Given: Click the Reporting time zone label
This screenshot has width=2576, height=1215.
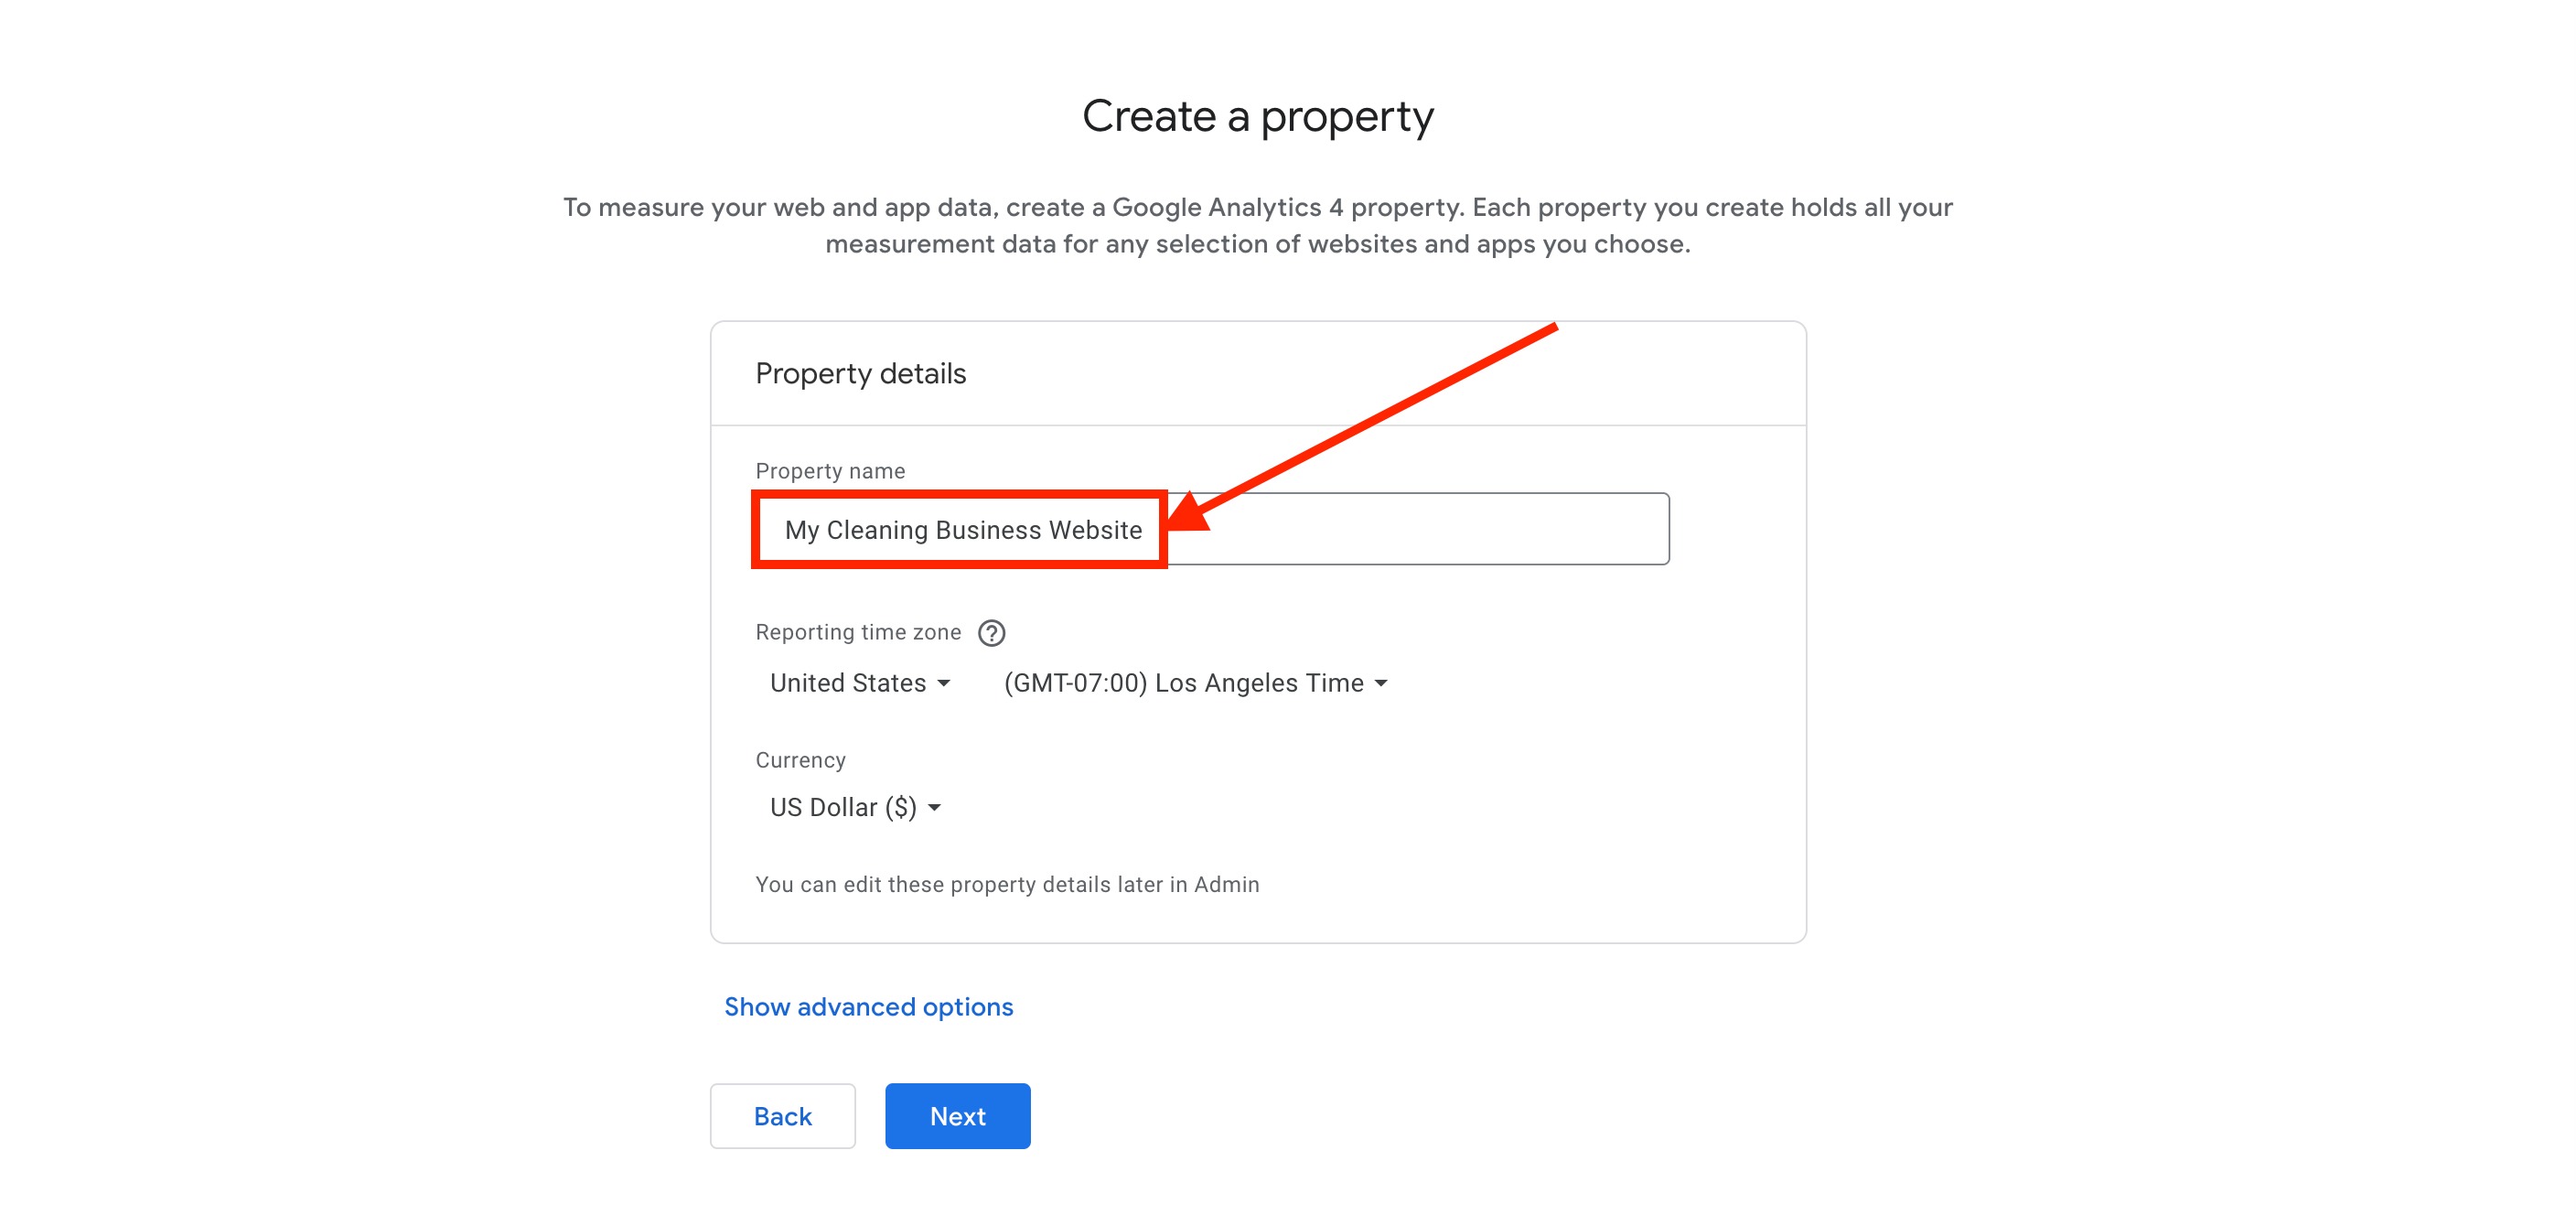Looking at the screenshot, I should point(858,632).
